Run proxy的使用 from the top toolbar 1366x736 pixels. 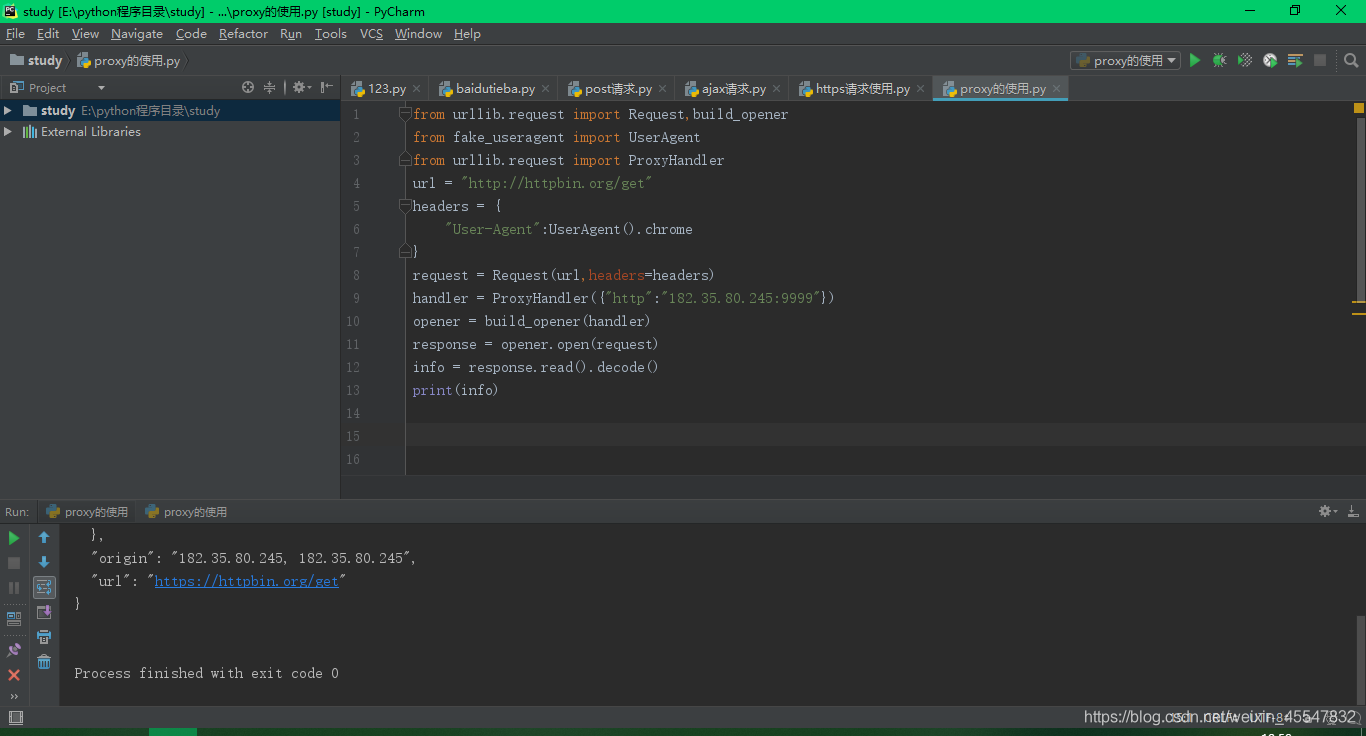1194,61
